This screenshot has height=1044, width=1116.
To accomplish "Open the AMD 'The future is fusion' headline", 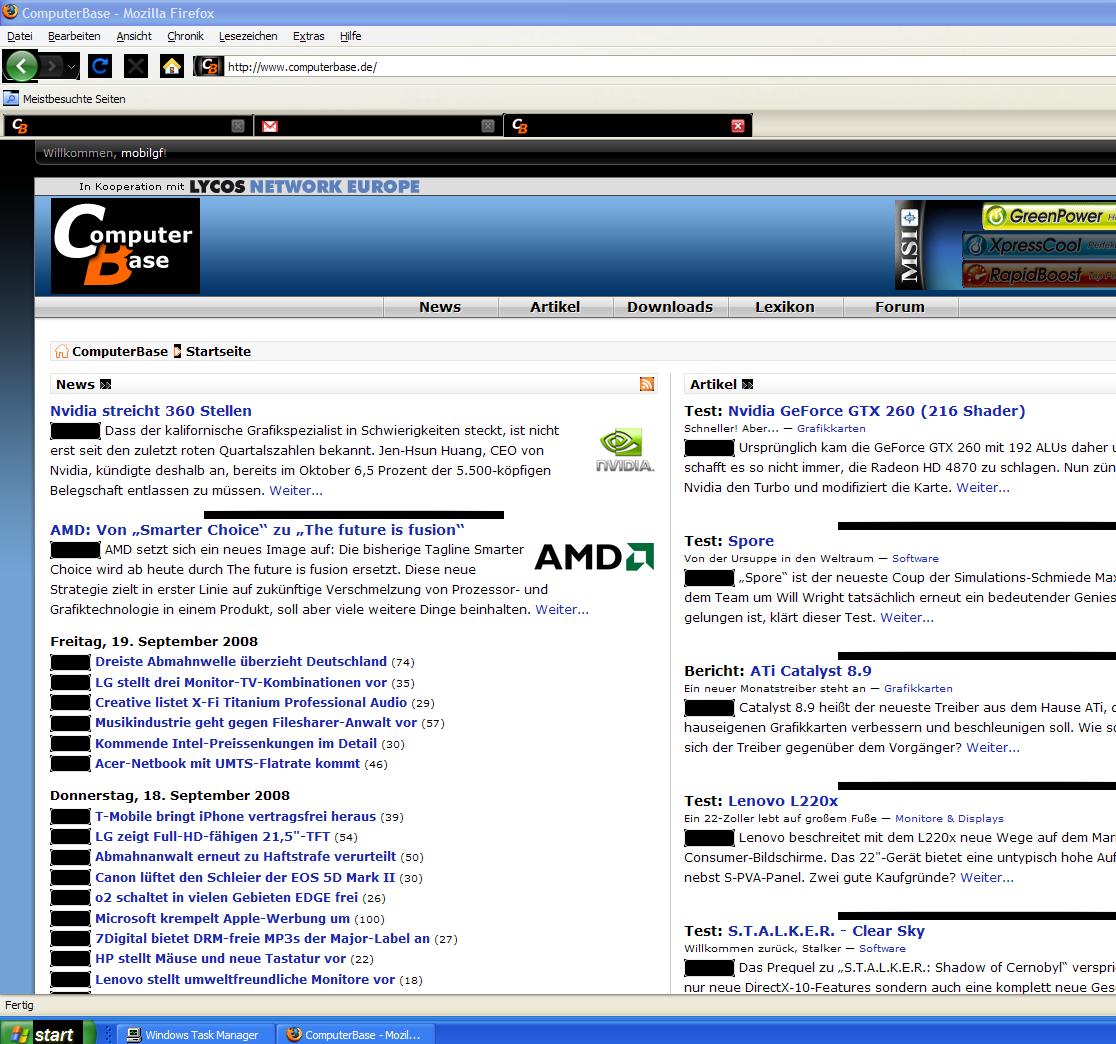I will 257,529.
